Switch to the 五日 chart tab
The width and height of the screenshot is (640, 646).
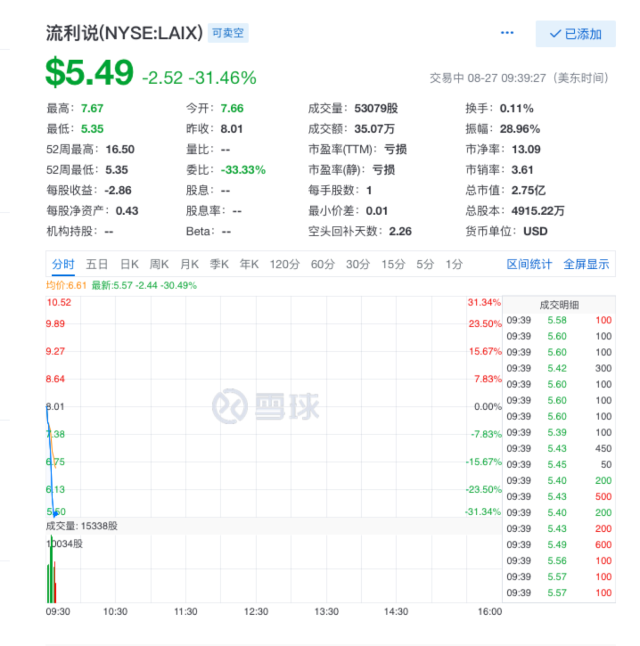coord(97,264)
